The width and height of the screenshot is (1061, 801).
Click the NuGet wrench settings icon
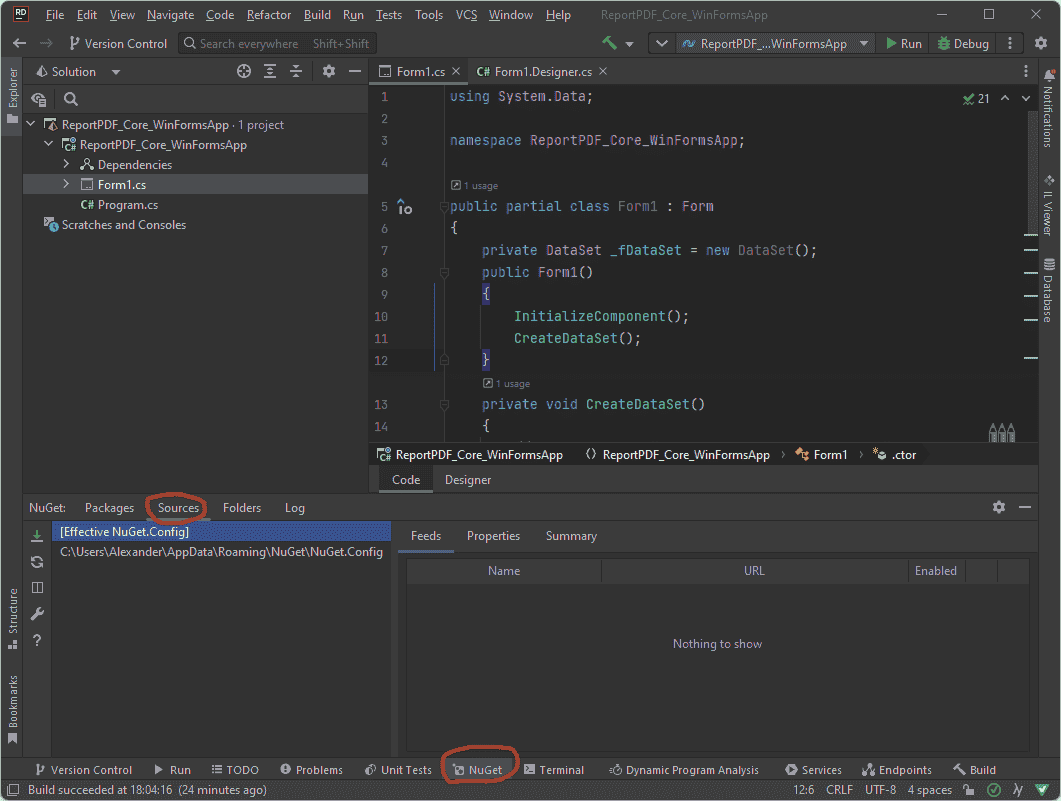click(x=37, y=614)
